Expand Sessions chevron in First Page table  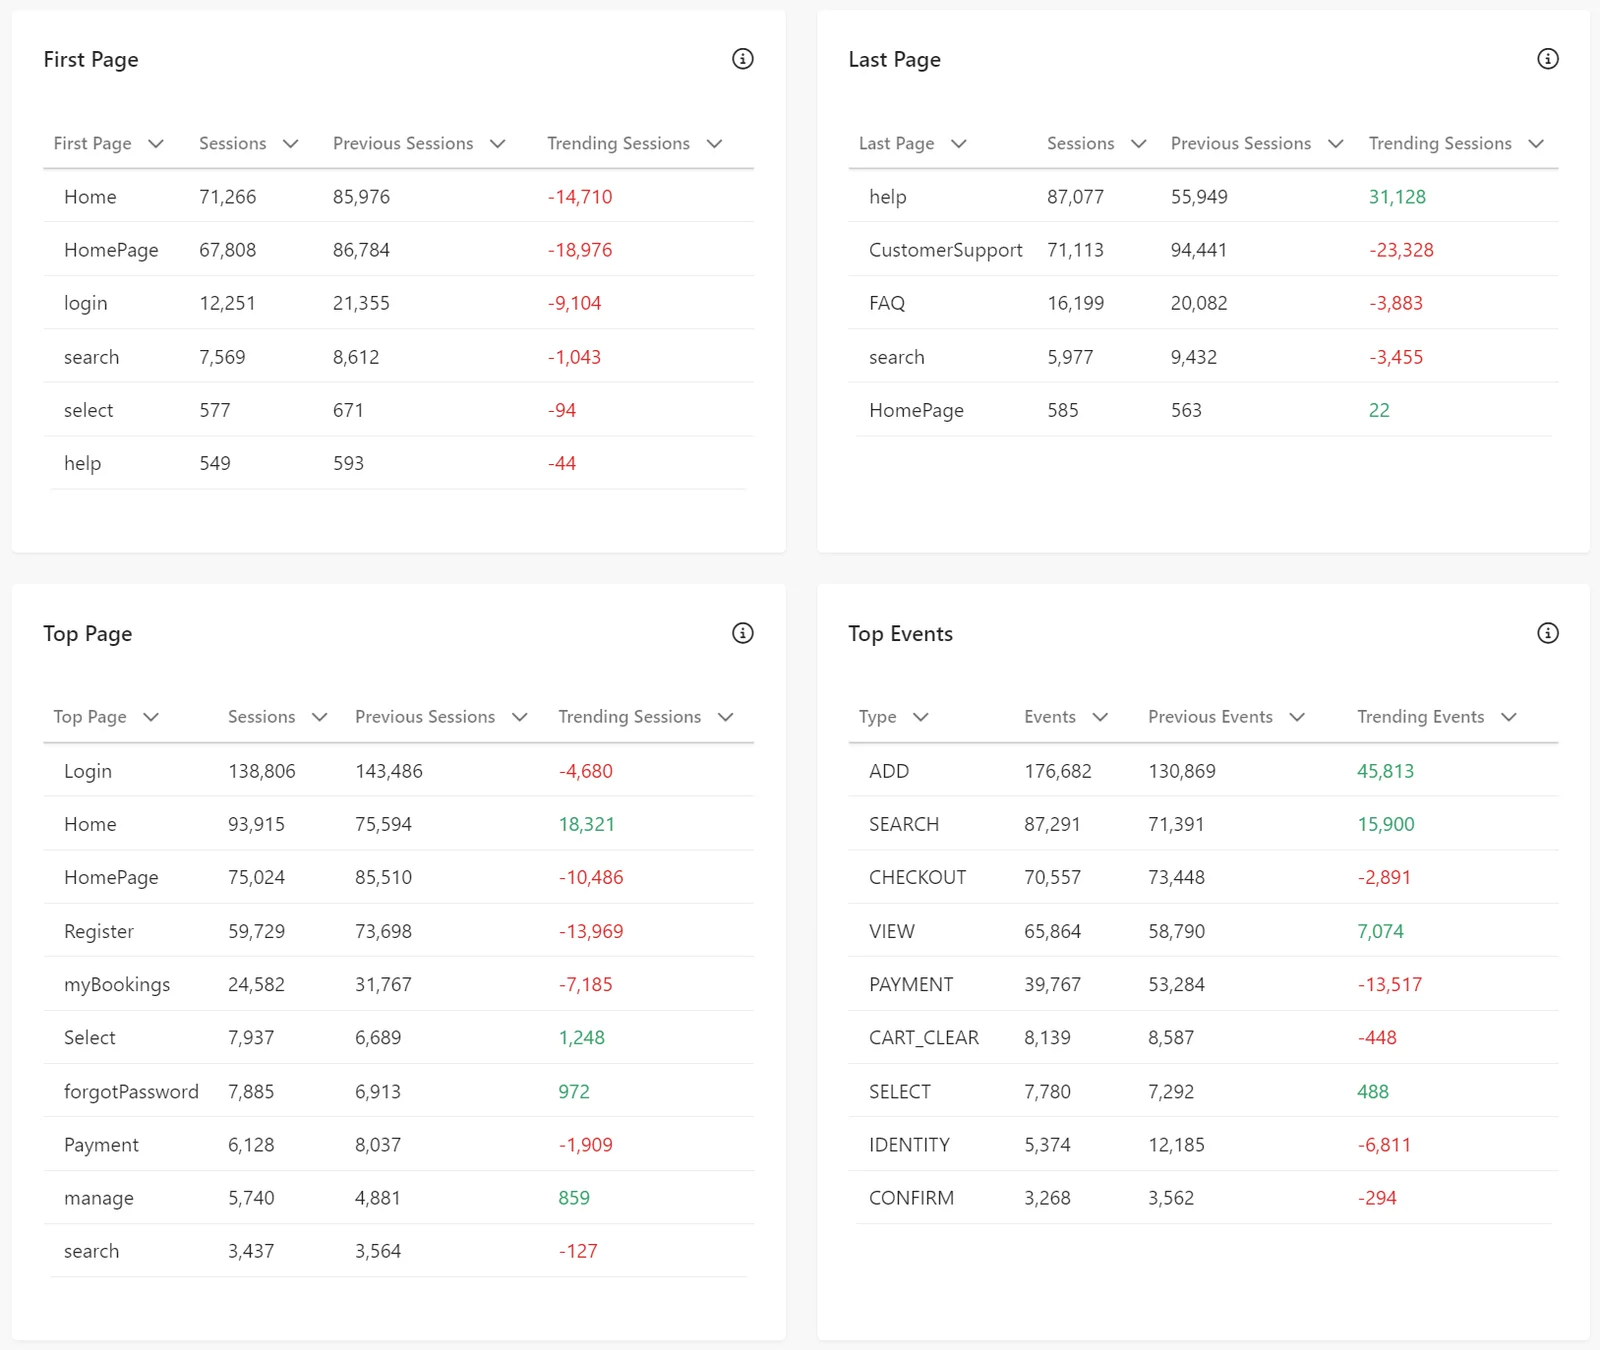pos(291,144)
